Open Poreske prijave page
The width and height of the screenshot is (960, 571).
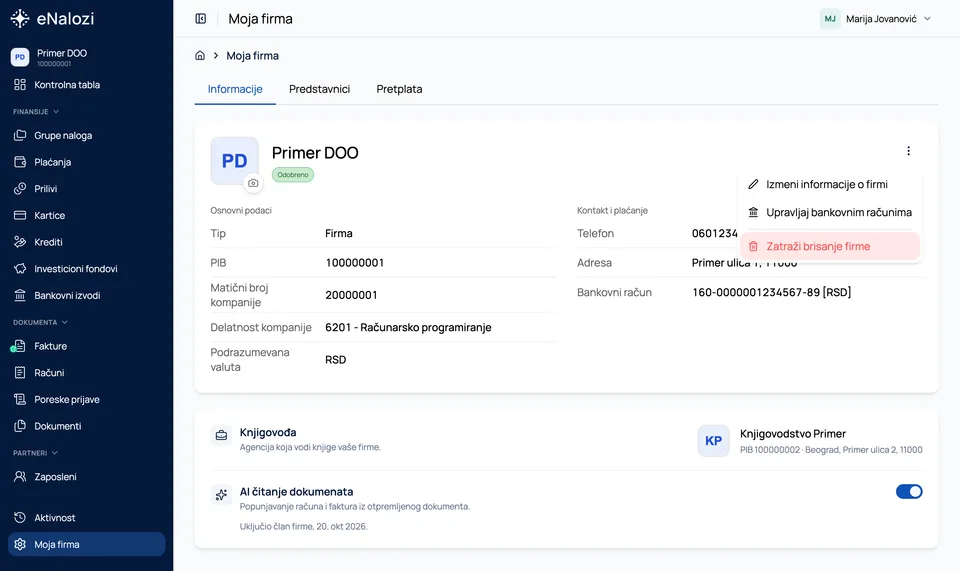click(x=86, y=399)
